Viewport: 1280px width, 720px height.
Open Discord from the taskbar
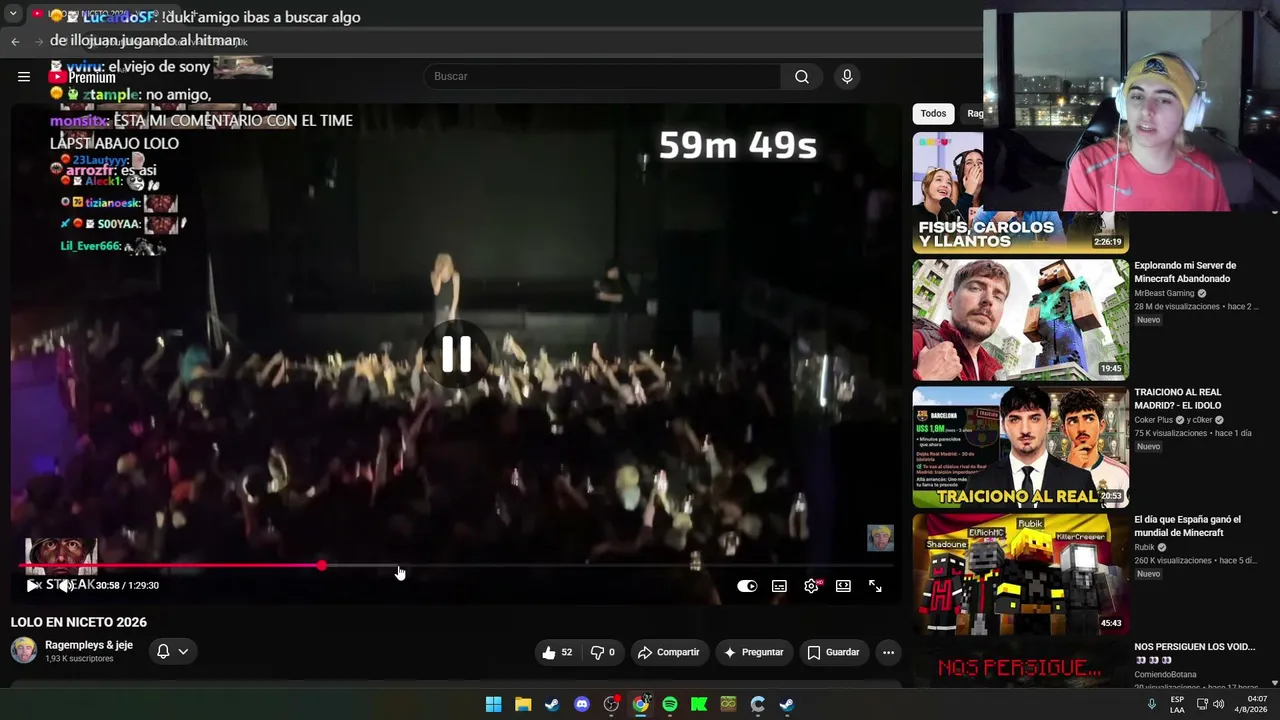[582, 704]
